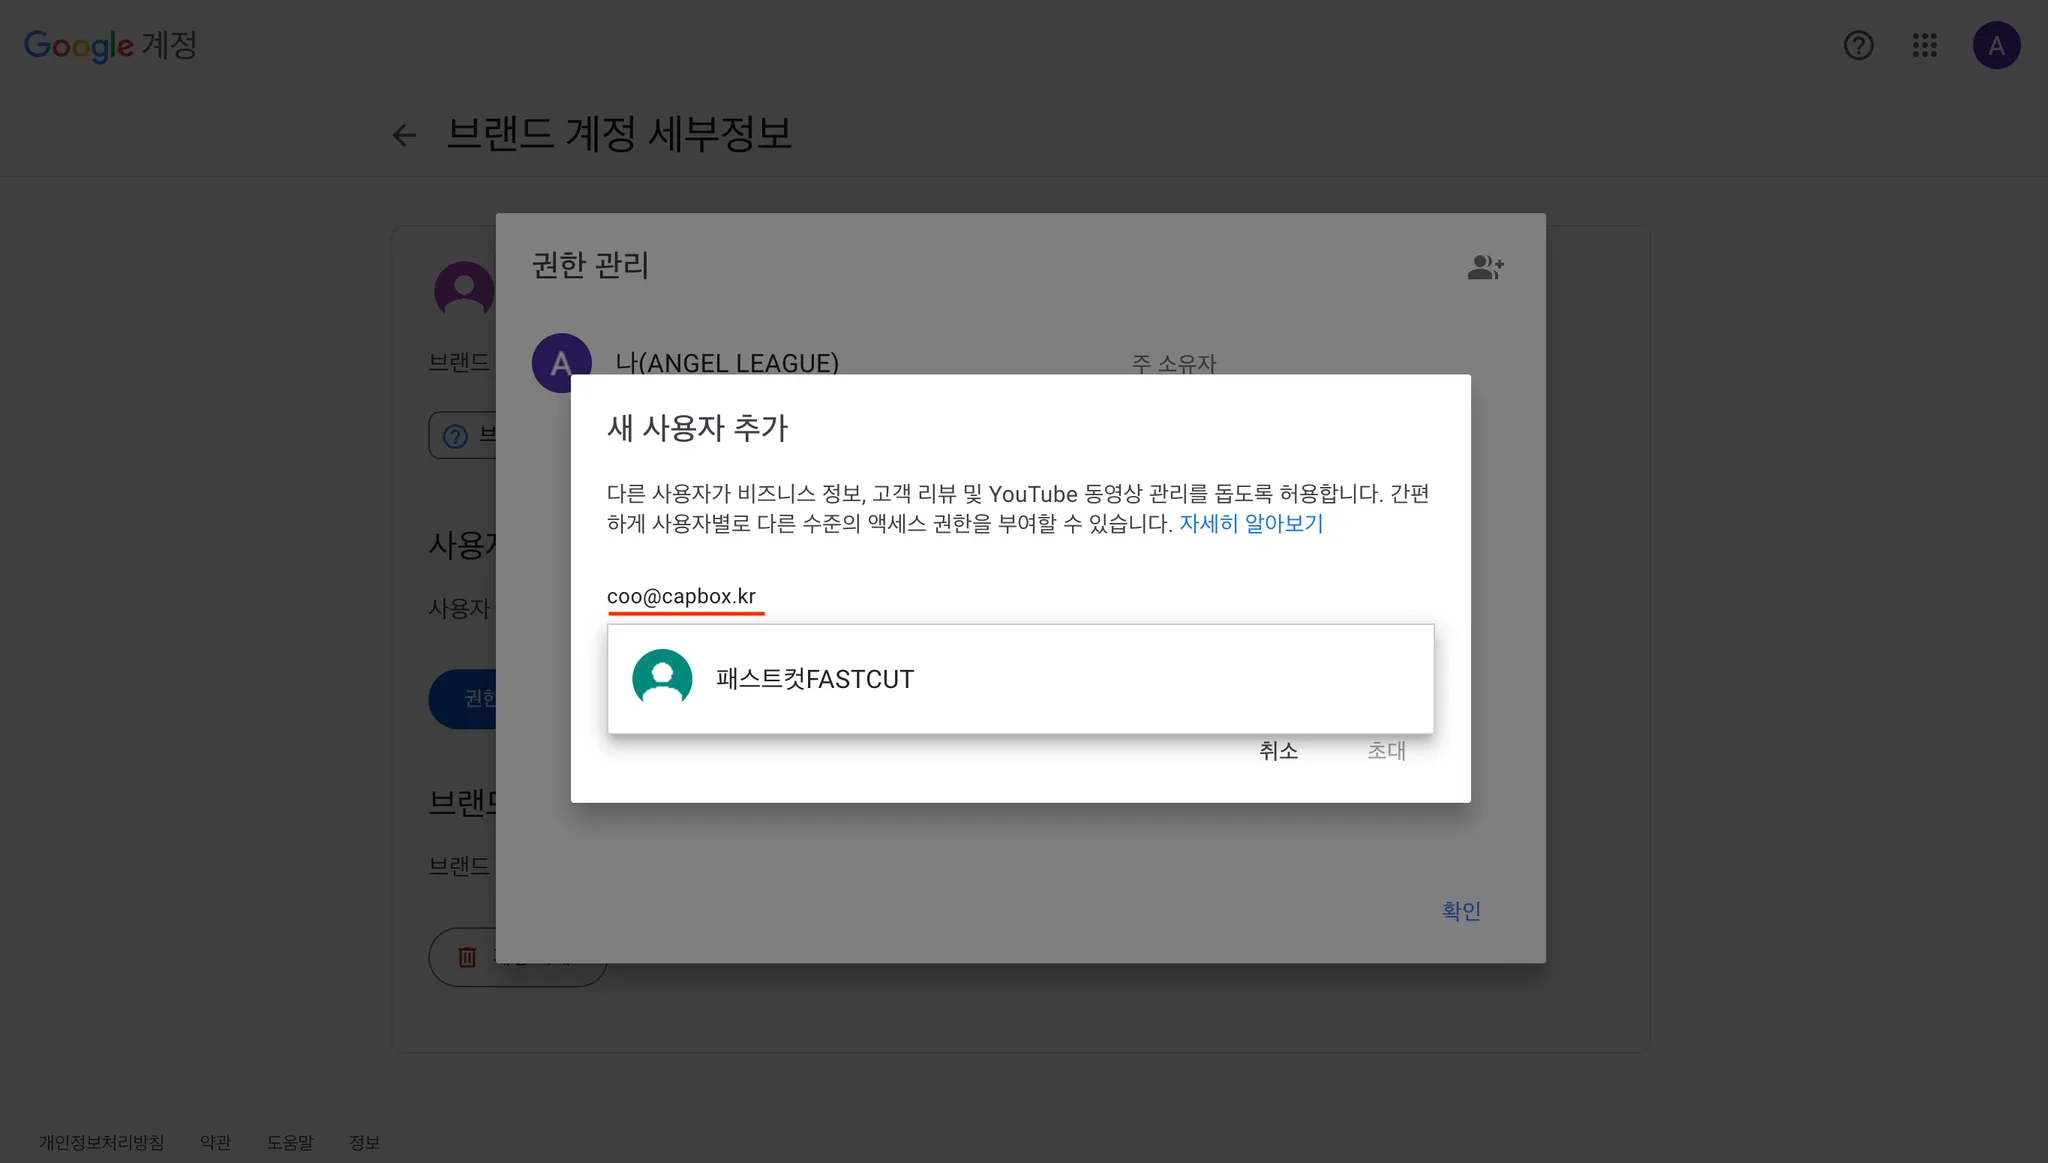Screen dimensions: 2048x1163
Task: Open the 정보 footer link
Action: (364, 1142)
